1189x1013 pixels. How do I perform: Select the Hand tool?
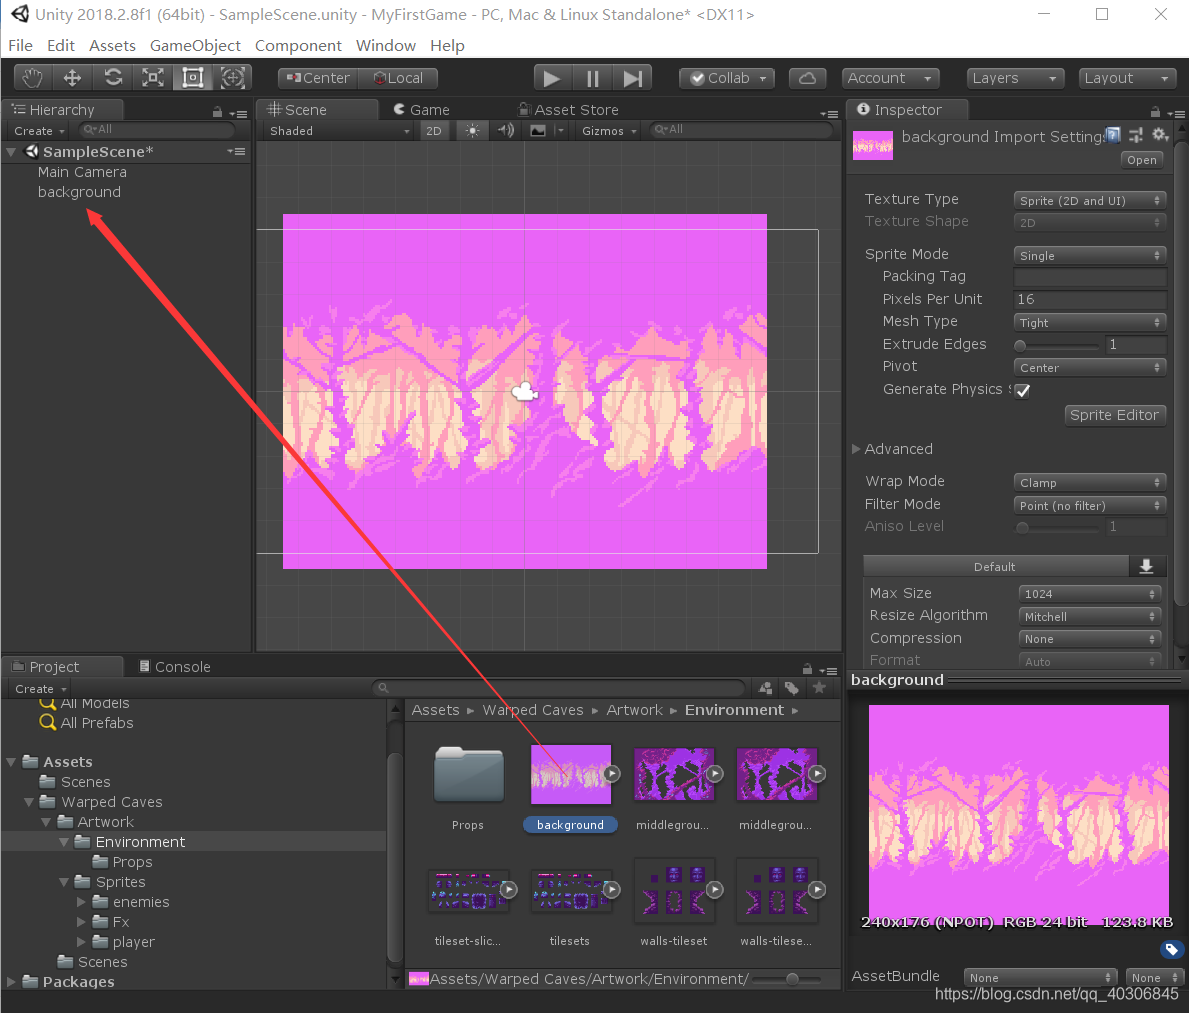[x=33, y=78]
